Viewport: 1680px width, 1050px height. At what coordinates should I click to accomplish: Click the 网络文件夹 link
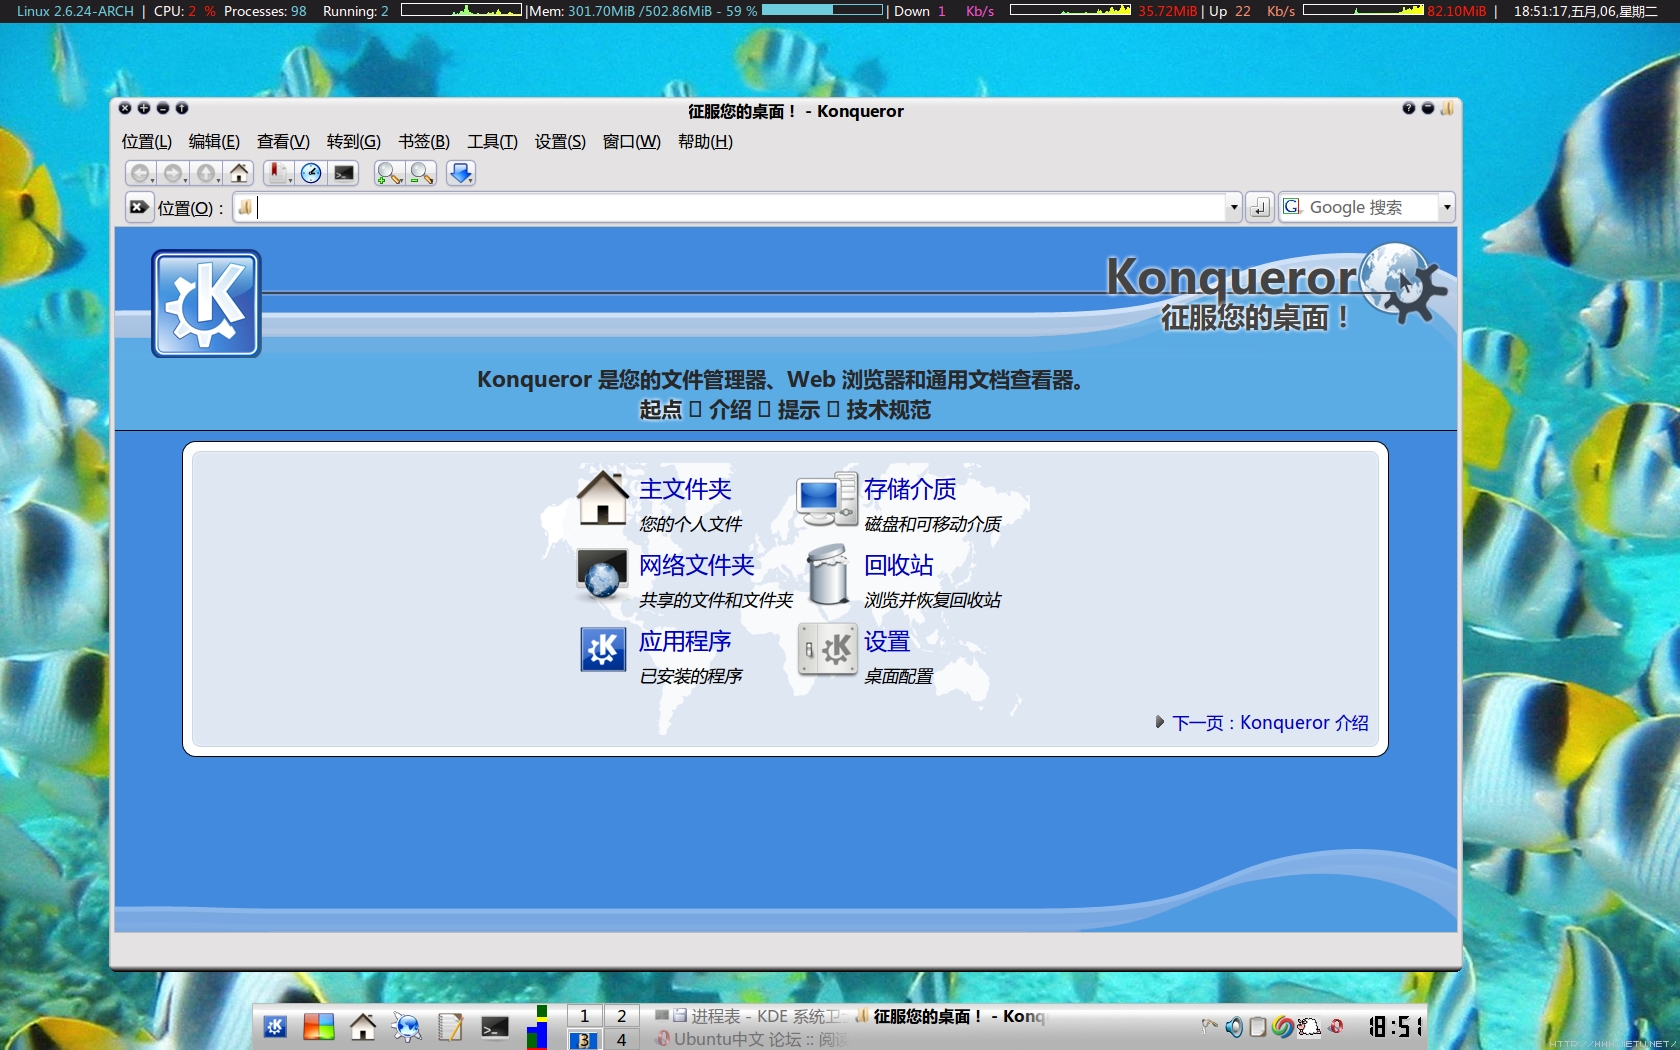tap(696, 565)
